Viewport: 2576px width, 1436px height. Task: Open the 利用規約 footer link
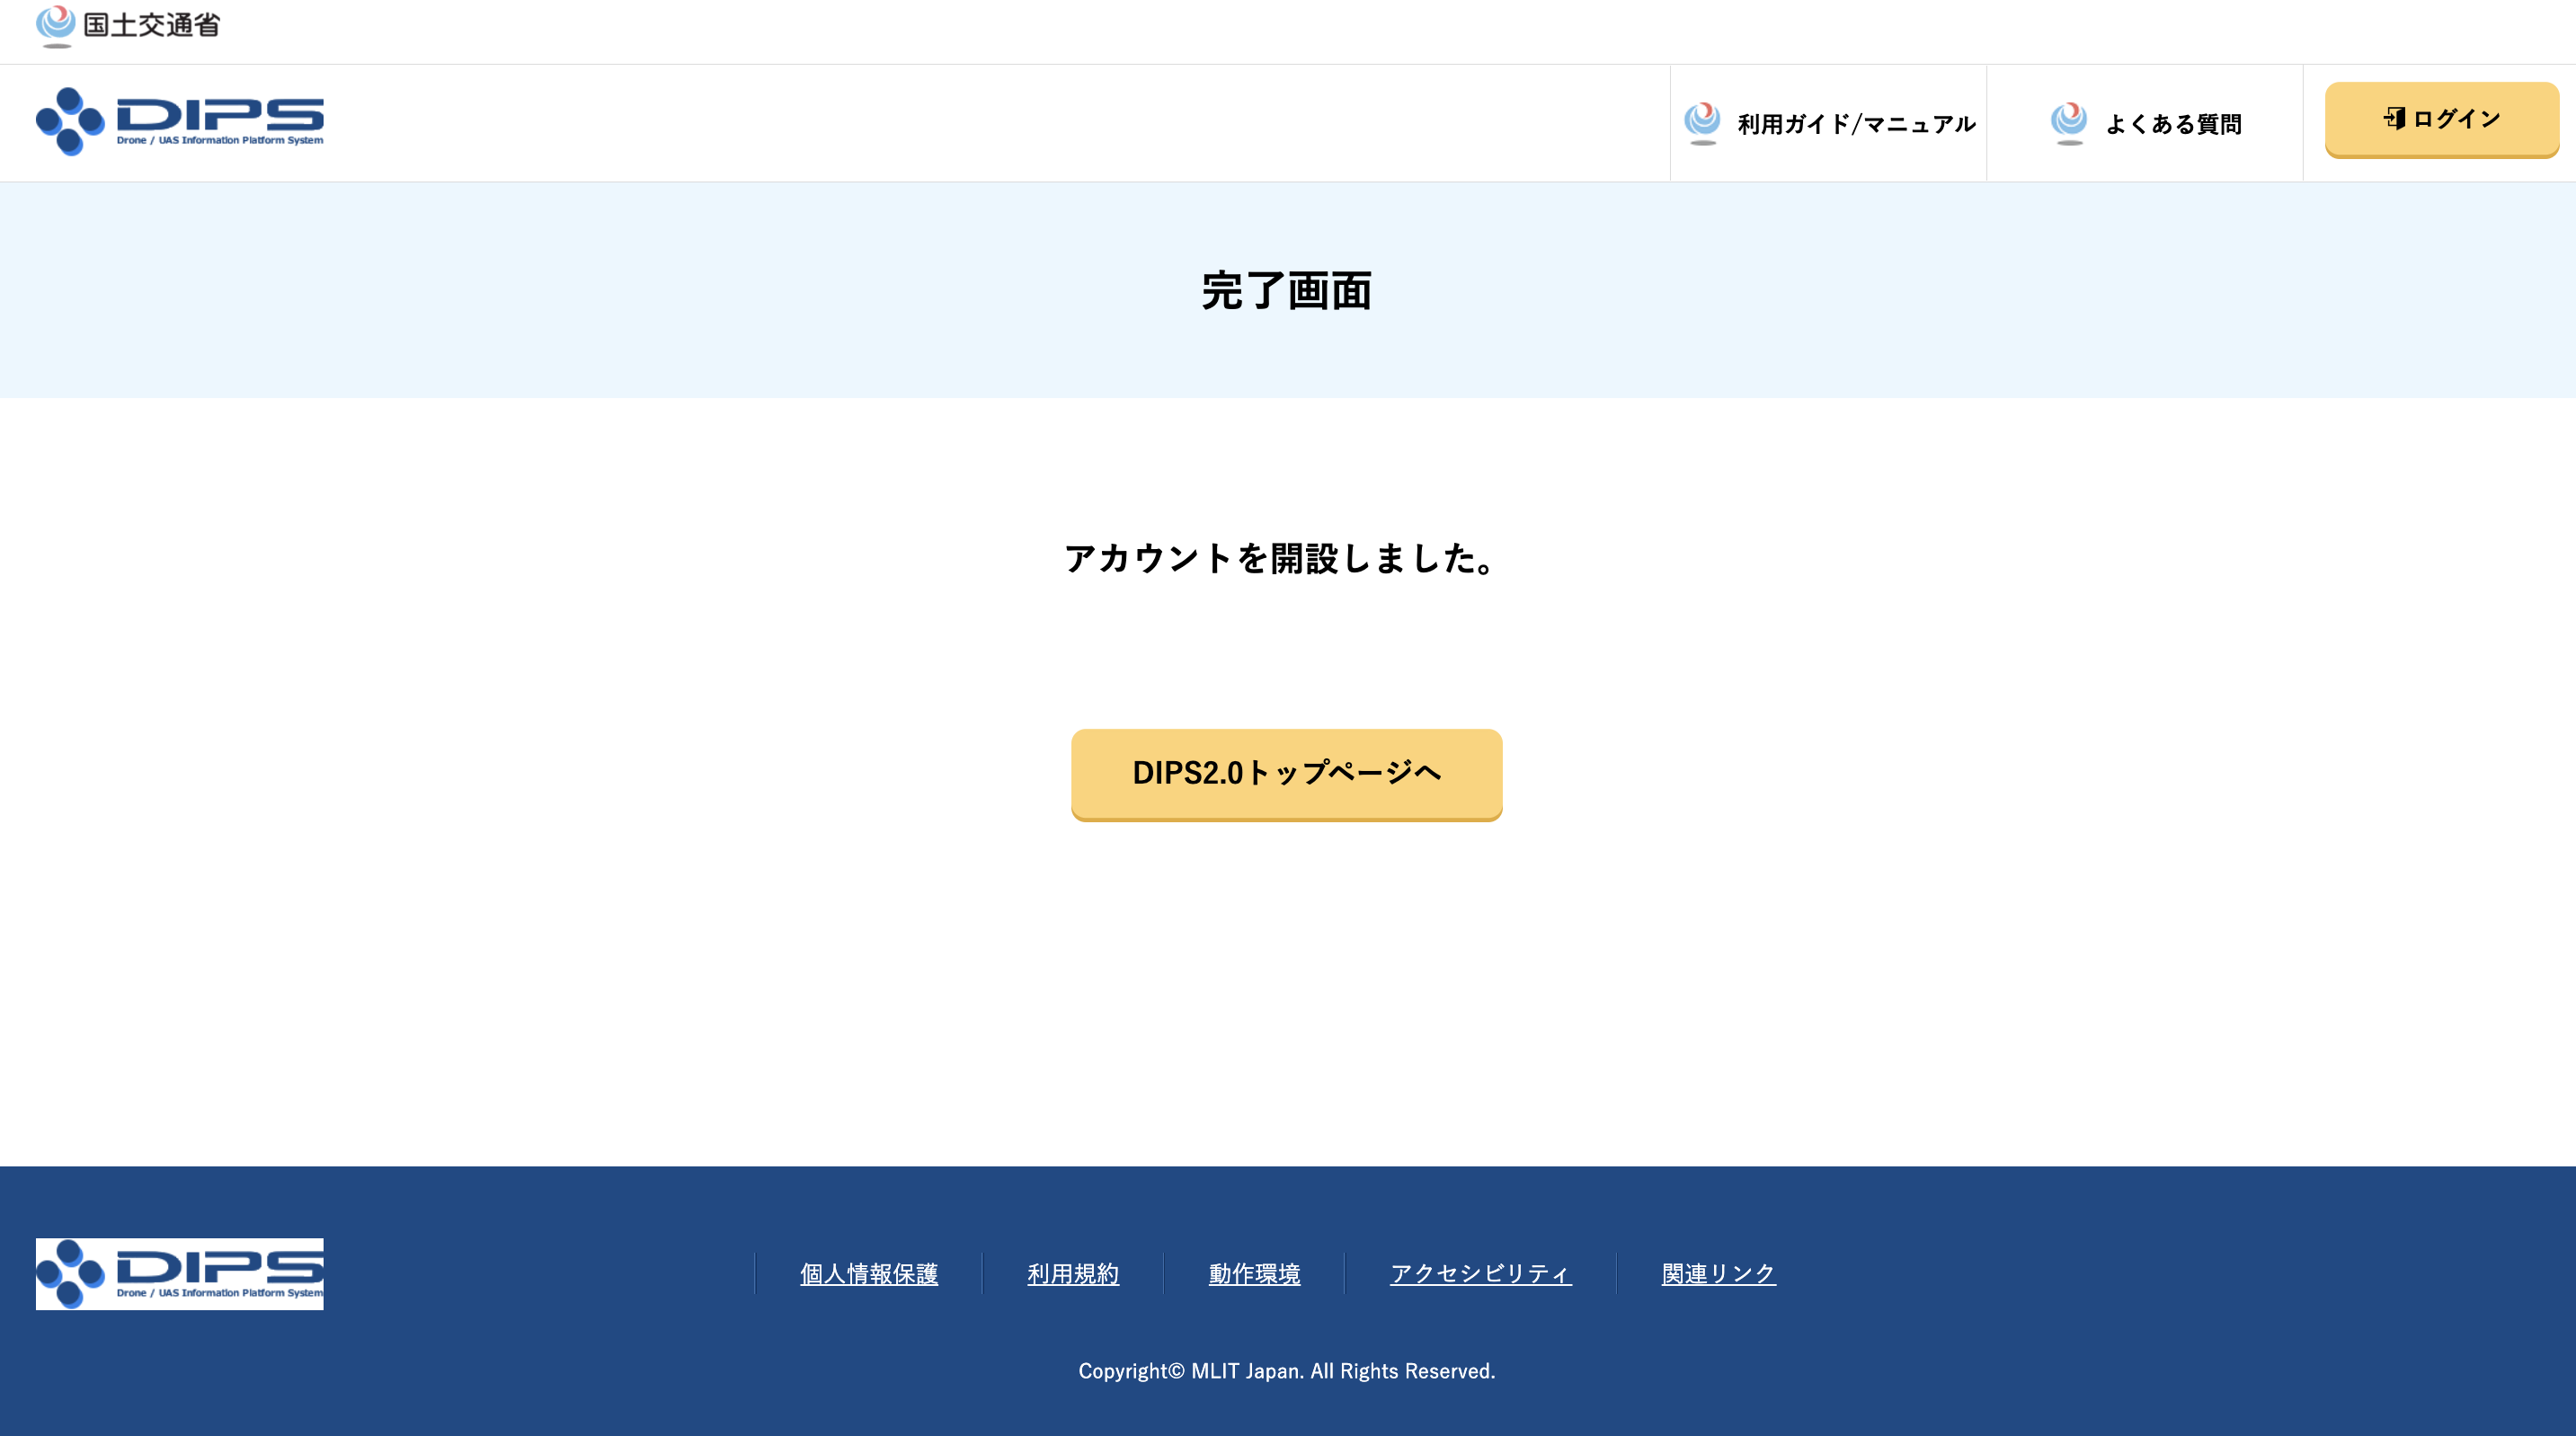1073,1273
